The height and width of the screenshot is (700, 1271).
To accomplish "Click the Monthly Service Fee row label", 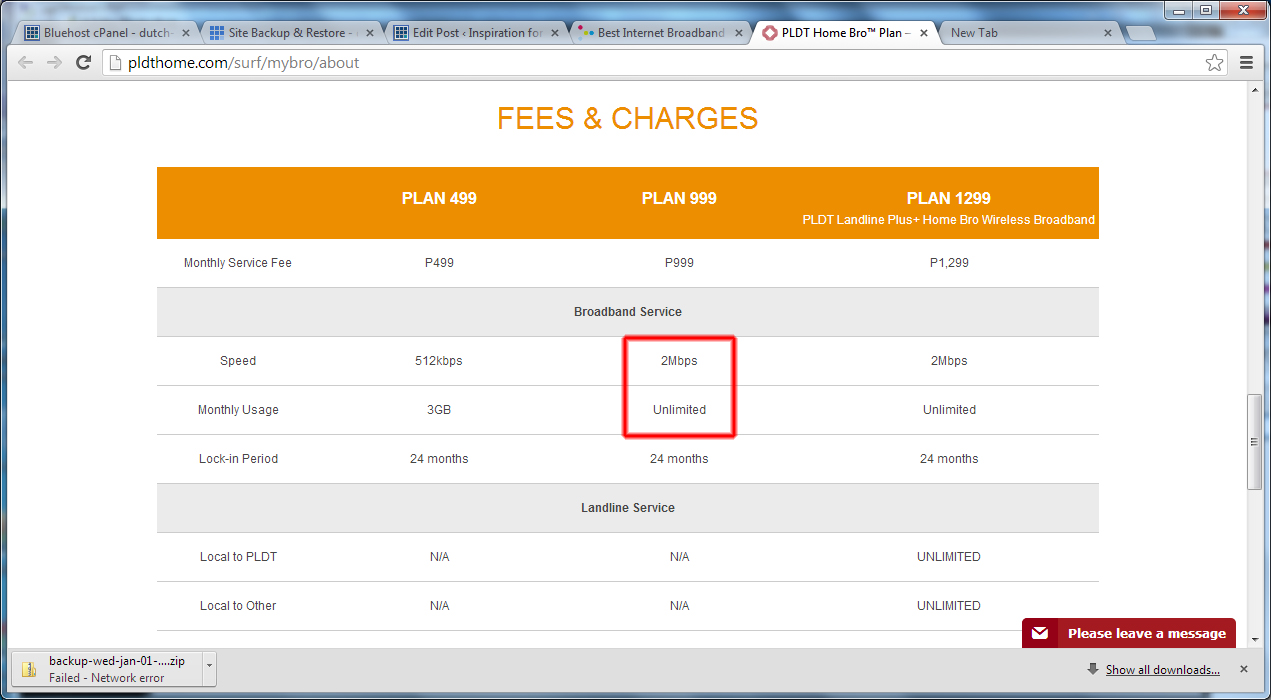I will 238,263.
